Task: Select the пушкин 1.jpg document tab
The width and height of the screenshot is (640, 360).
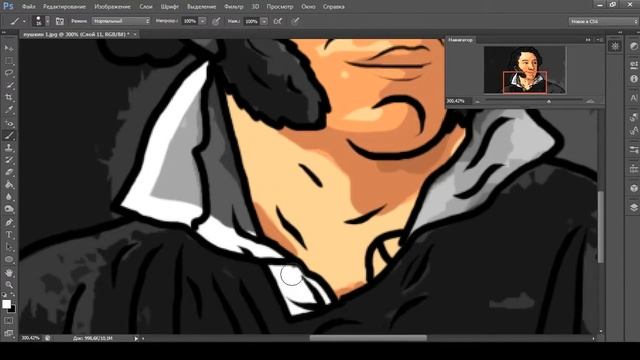Action: 76,35
